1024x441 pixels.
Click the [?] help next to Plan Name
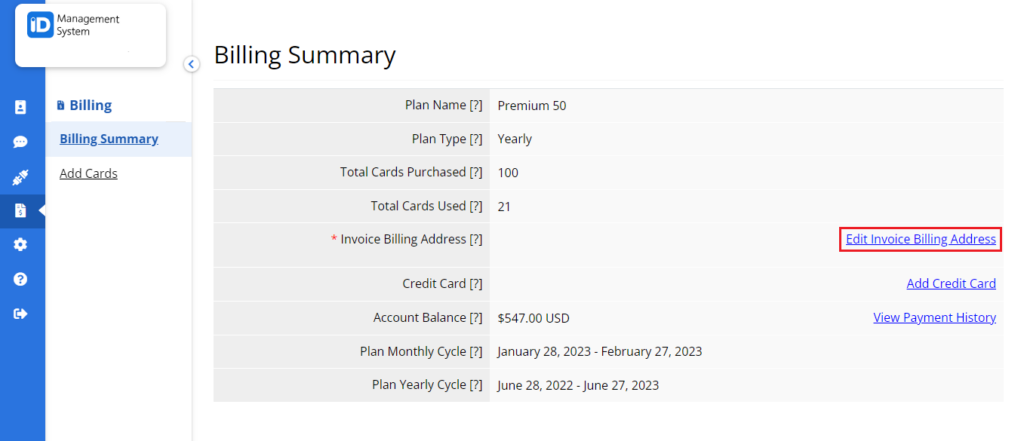tap(475, 105)
